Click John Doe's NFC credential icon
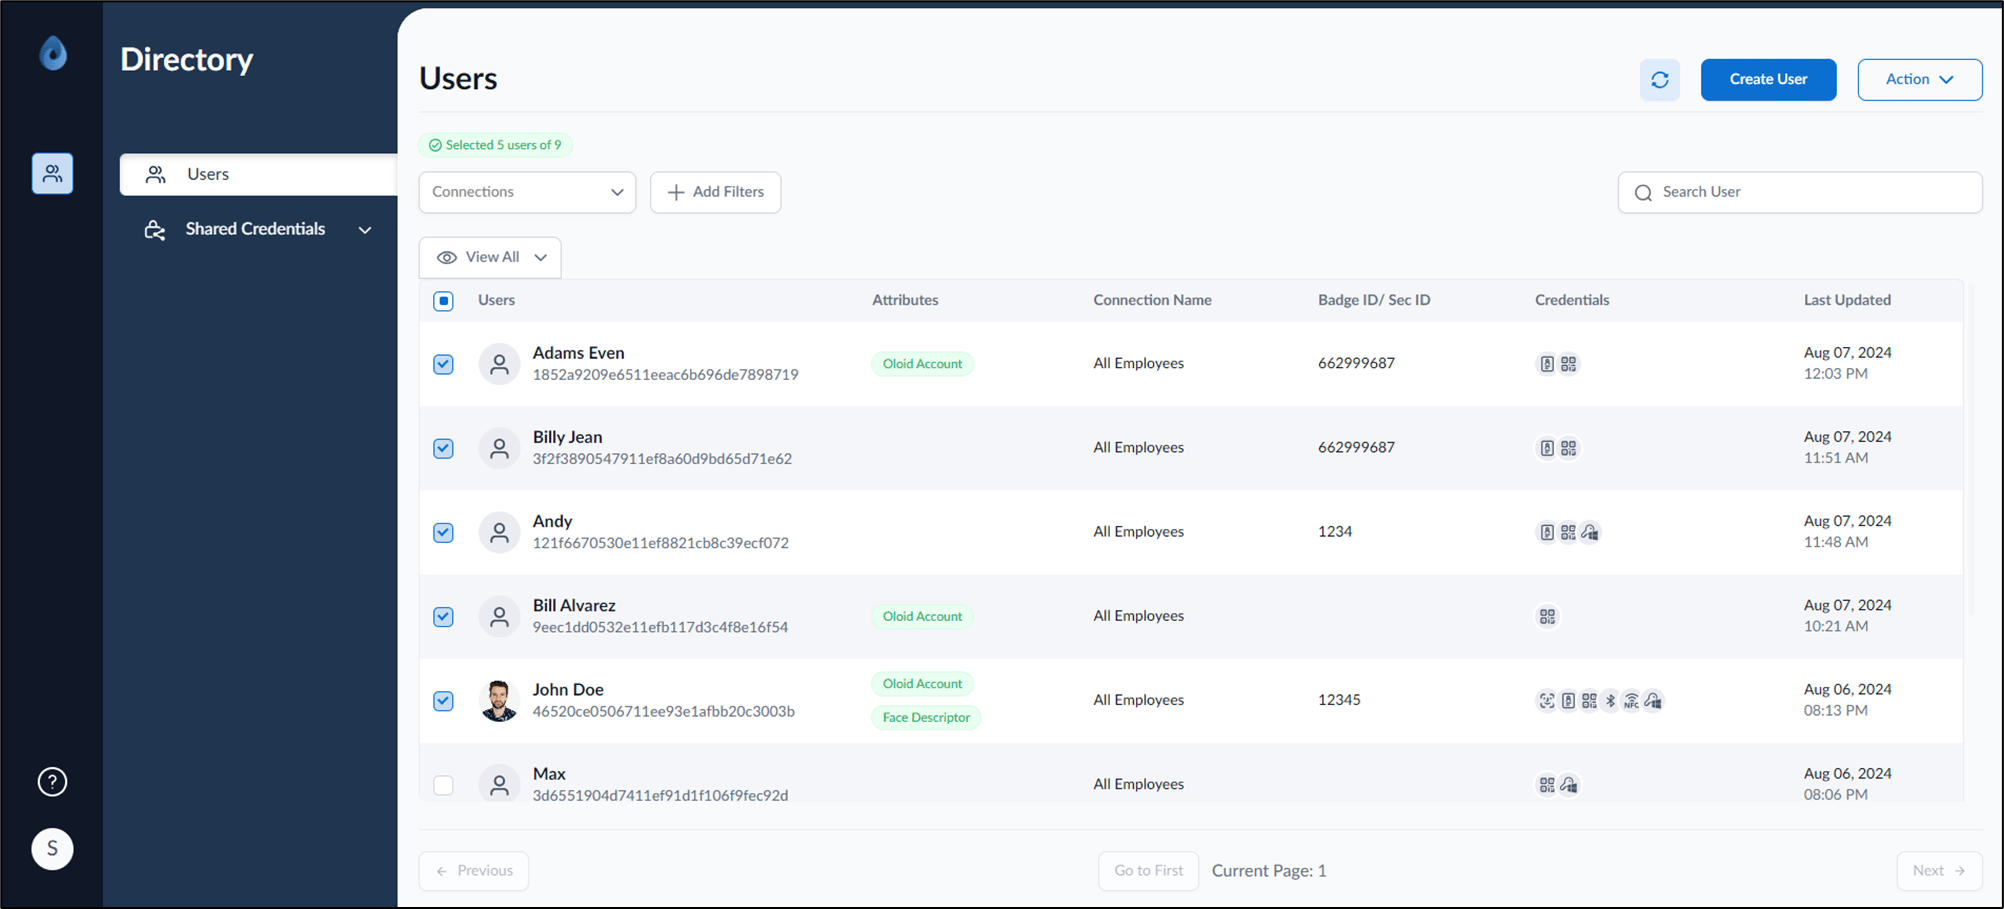Viewport: 2004px width, 909px height. pos(1631,701)
